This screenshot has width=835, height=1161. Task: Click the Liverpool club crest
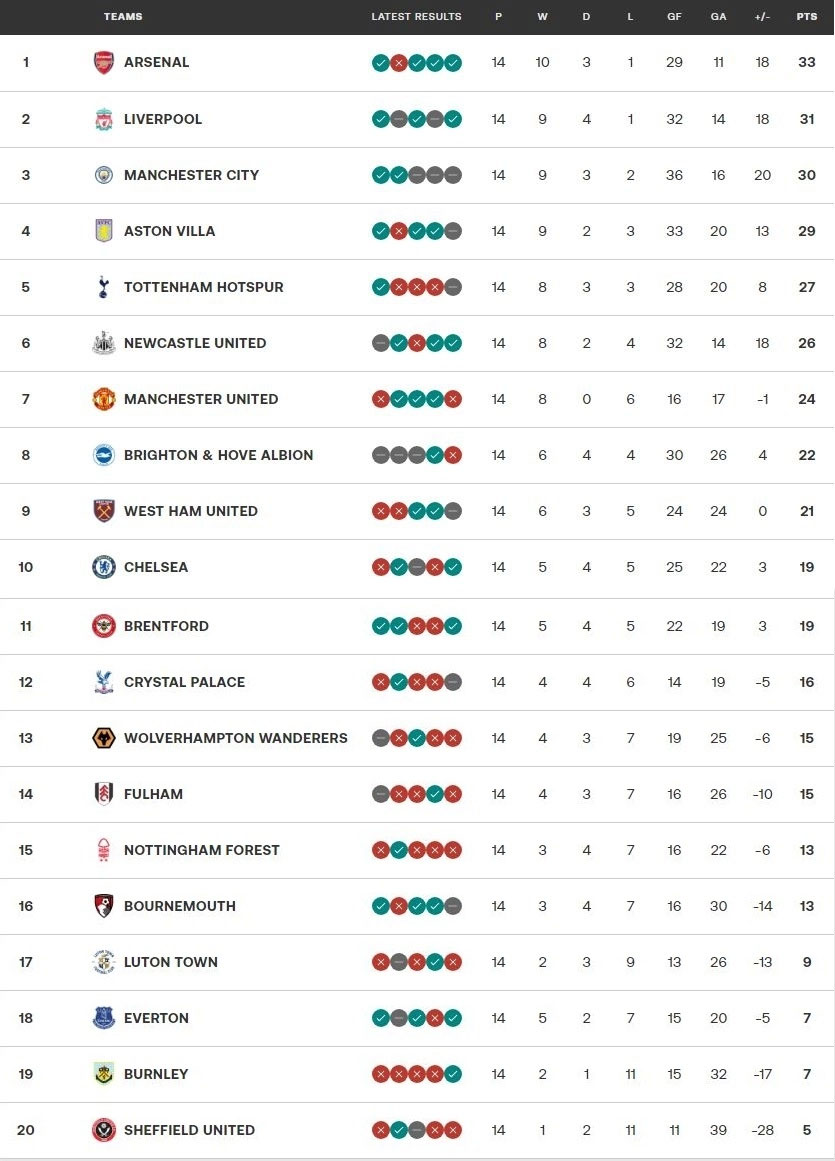(104, 119)
